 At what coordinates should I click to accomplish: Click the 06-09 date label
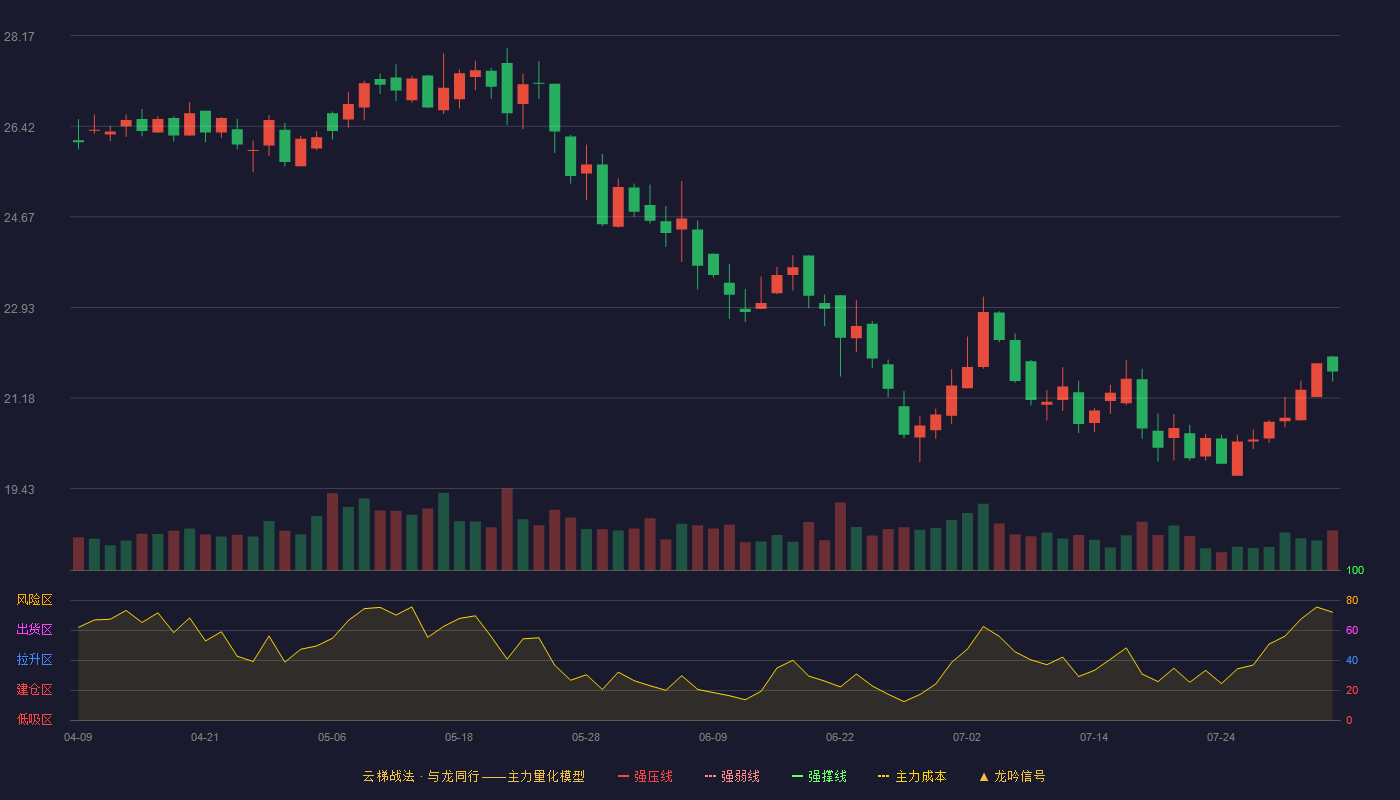click(713, 737)
